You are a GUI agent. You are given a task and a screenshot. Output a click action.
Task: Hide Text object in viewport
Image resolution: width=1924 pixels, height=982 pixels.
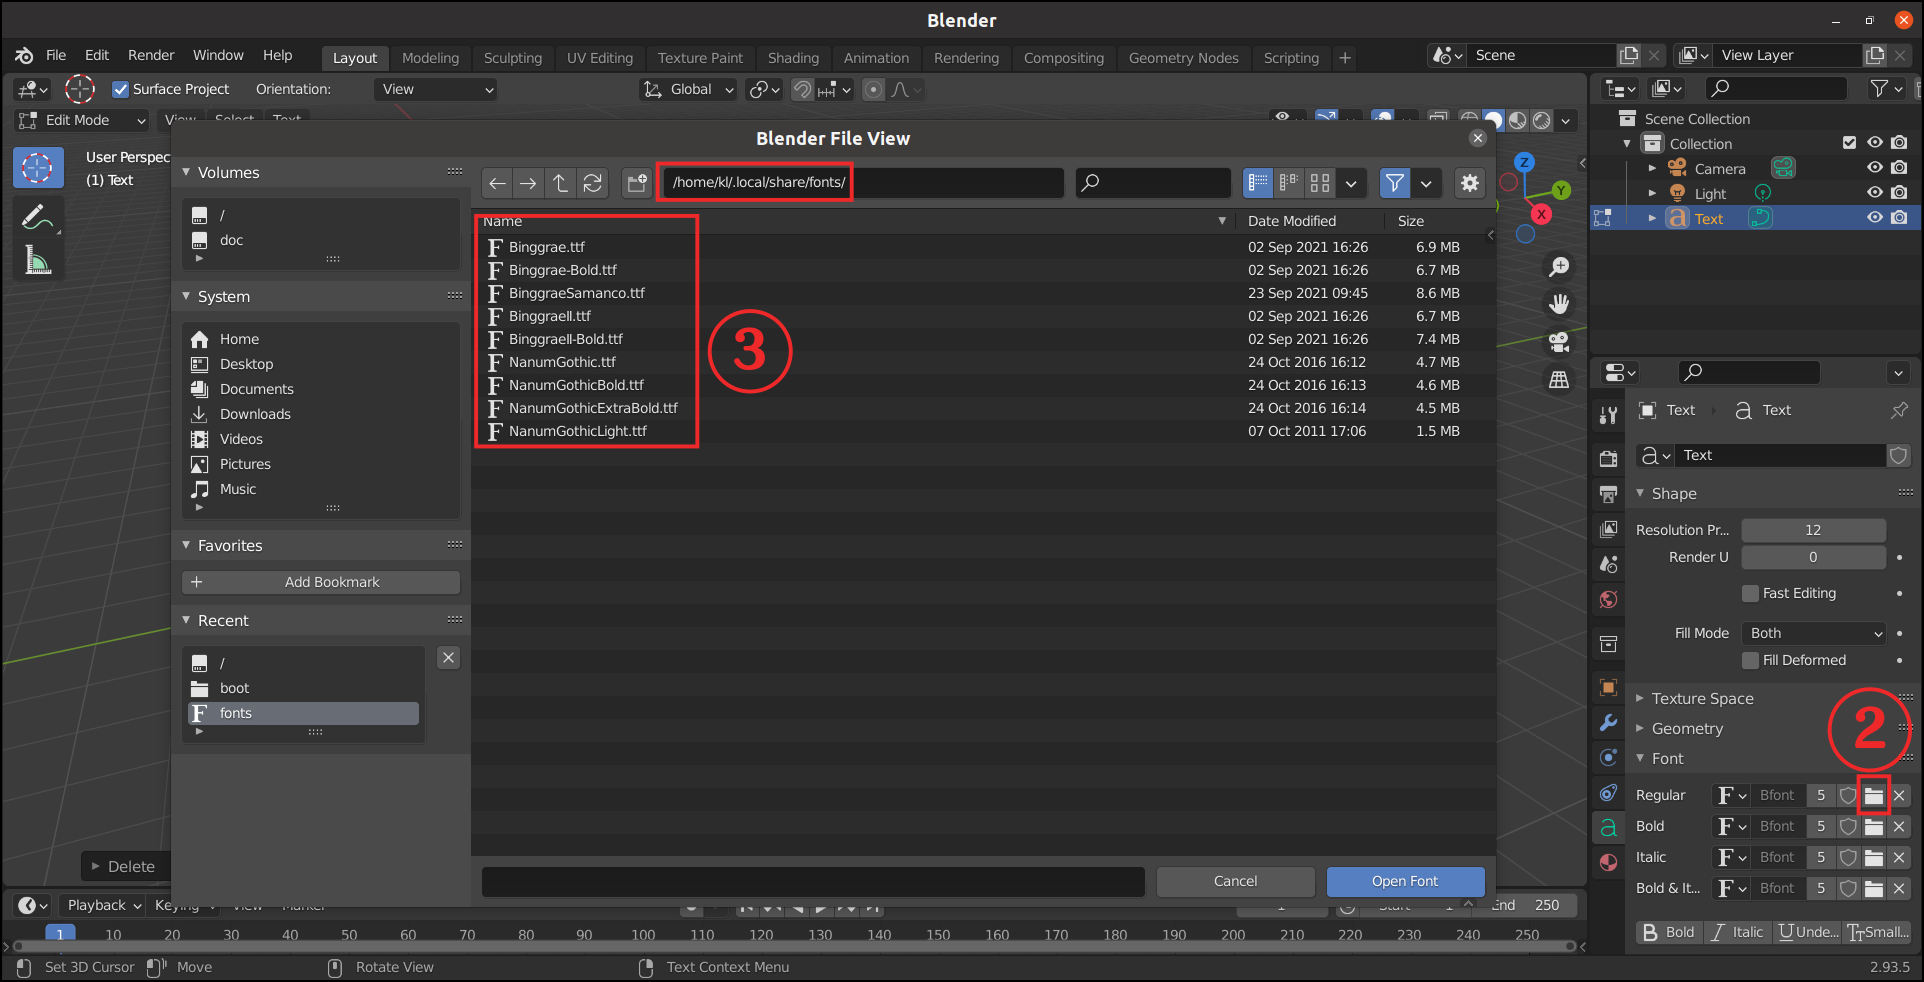(1875, 219)
